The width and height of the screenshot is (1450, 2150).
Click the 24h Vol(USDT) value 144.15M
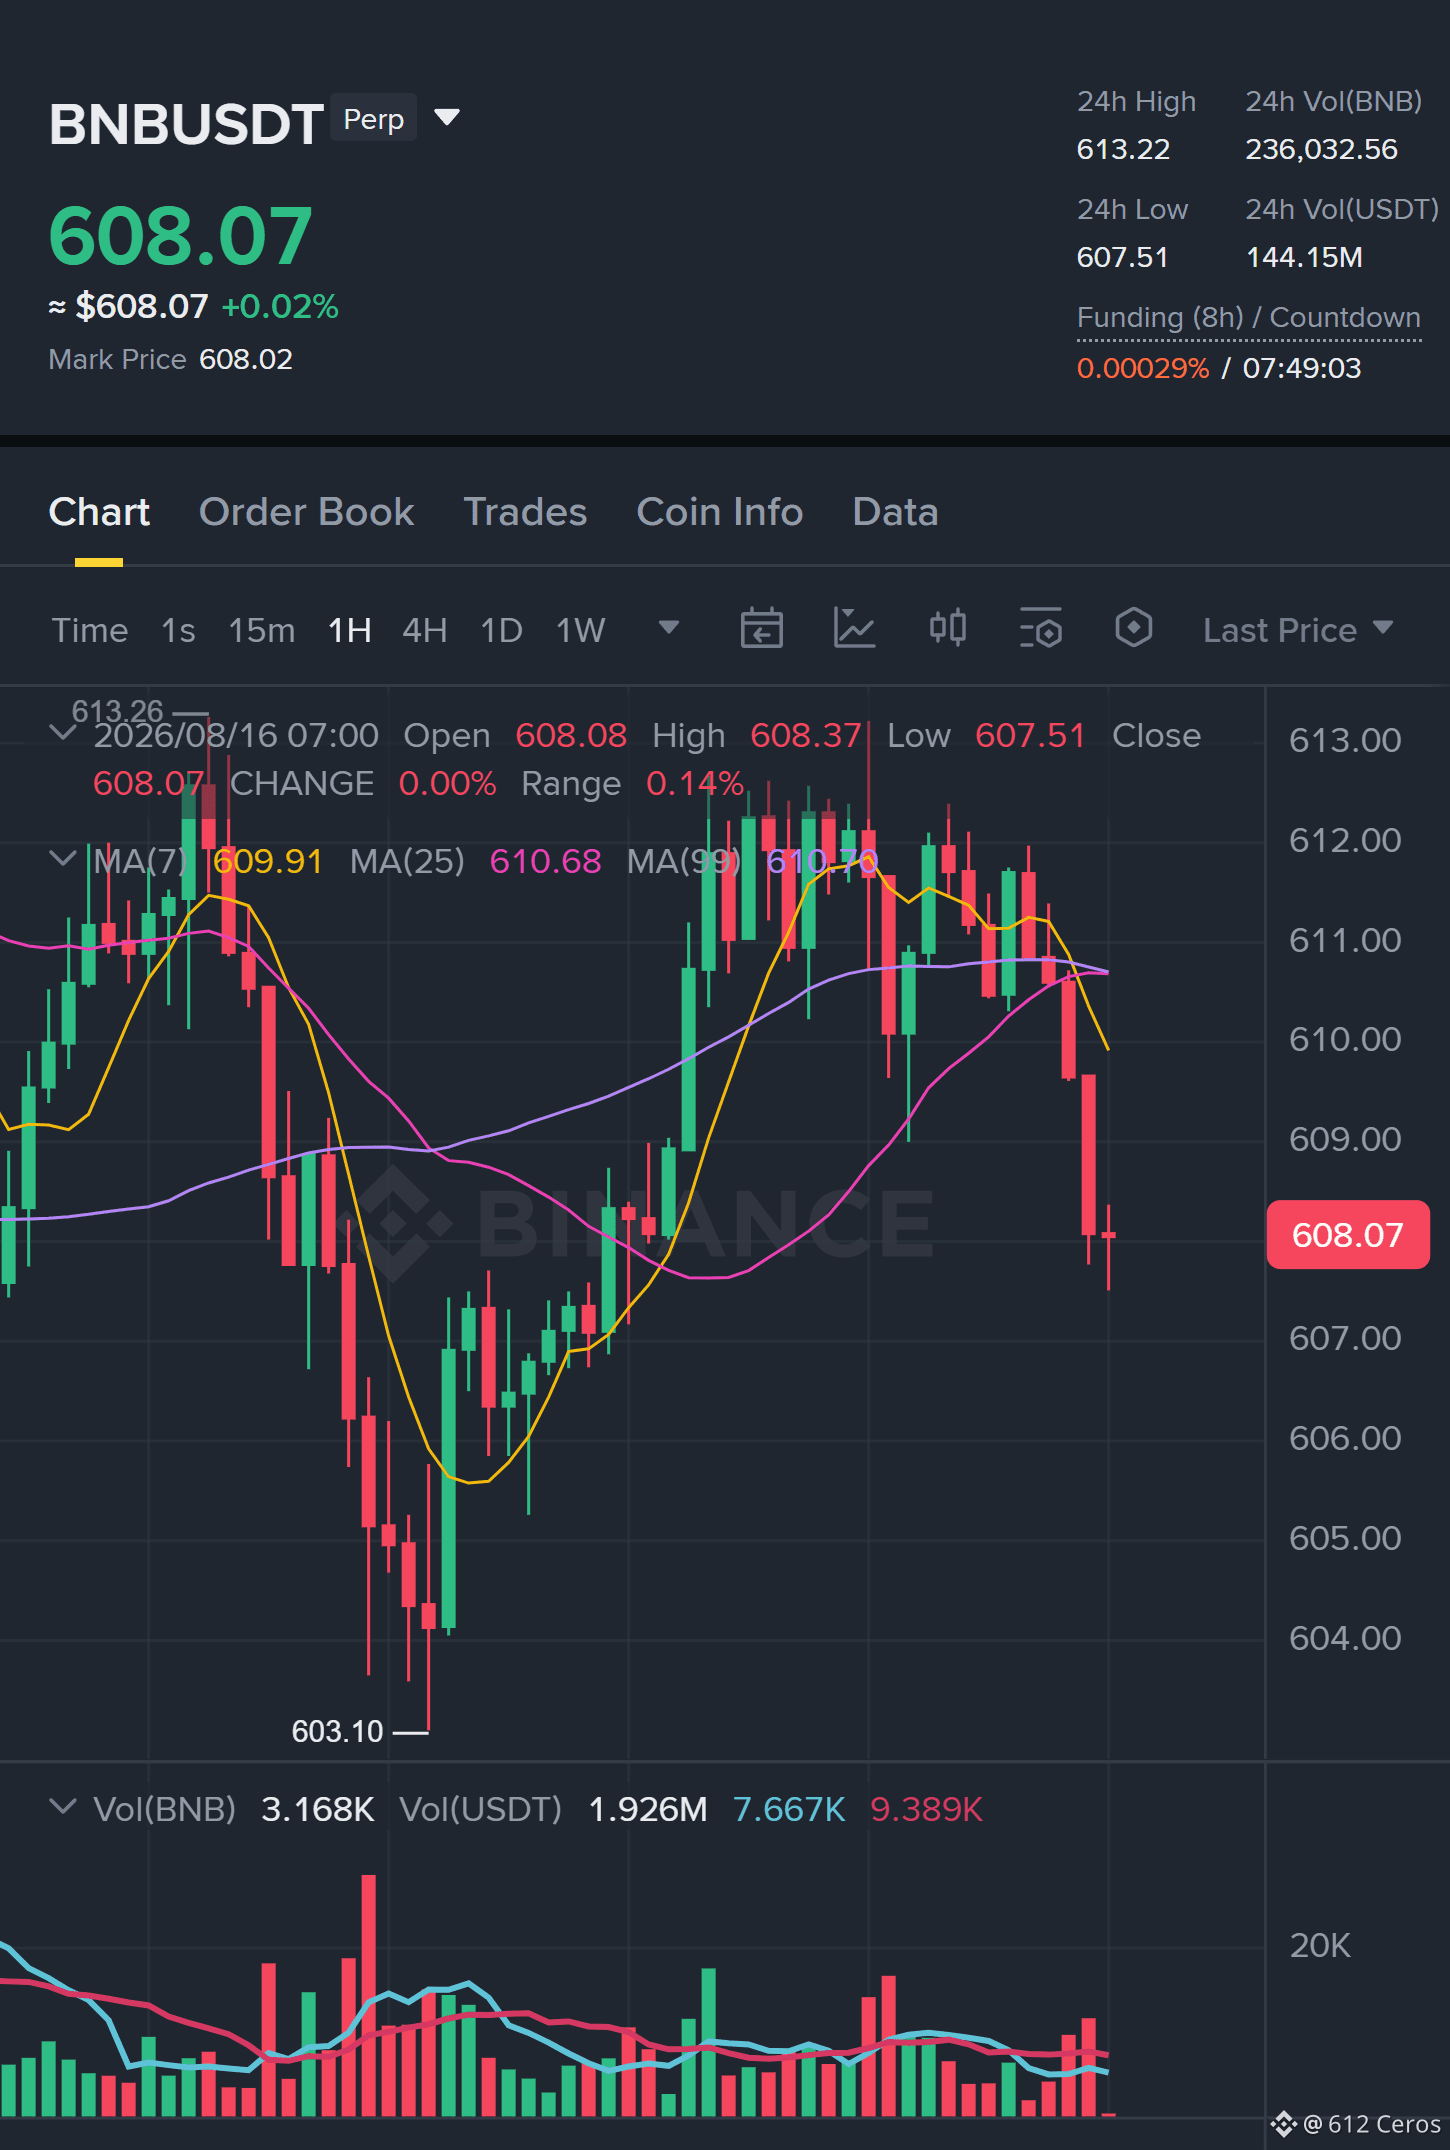[x=1304, y=257]
